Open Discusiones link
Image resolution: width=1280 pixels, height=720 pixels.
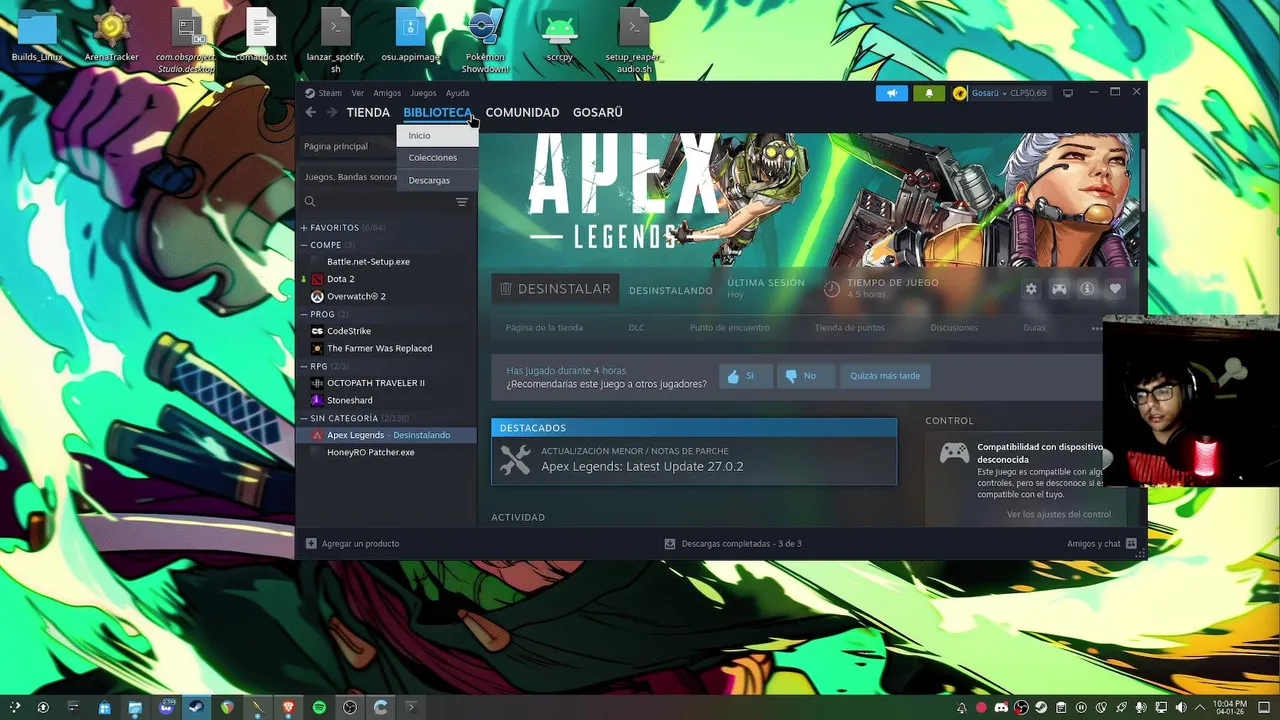[x=954, y=328]
